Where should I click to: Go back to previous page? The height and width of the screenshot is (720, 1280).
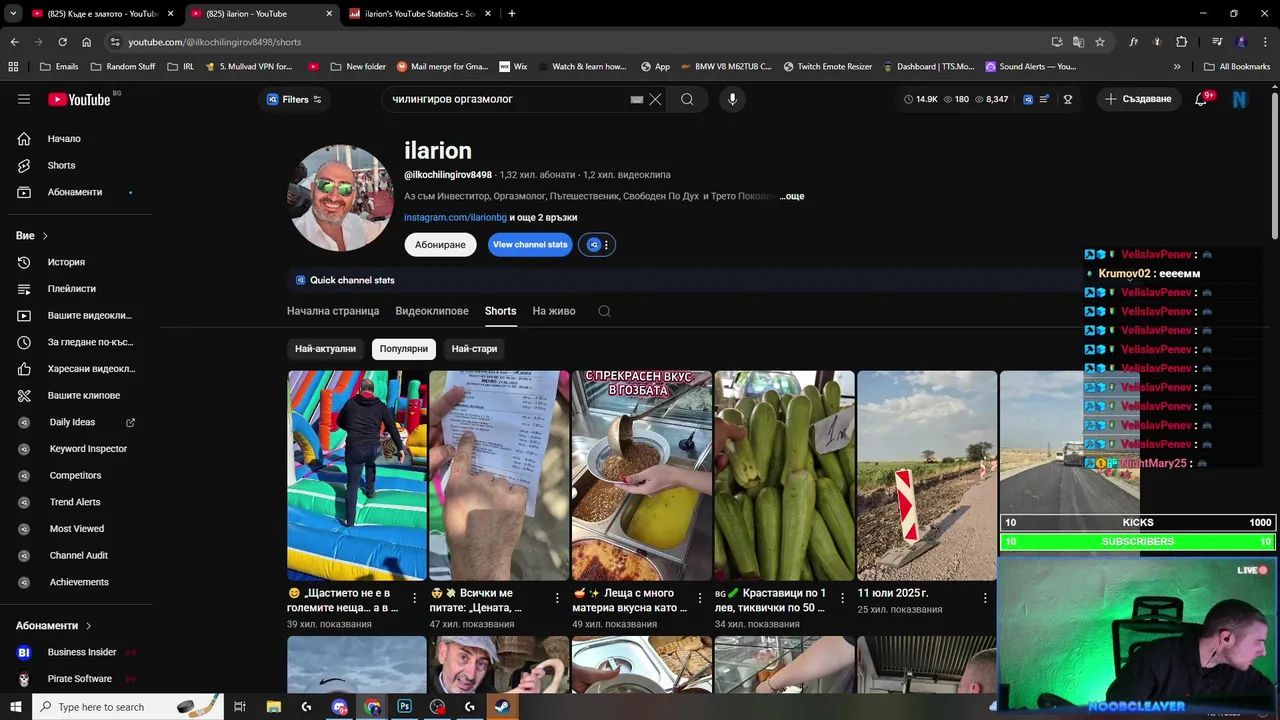pos(14,42)
